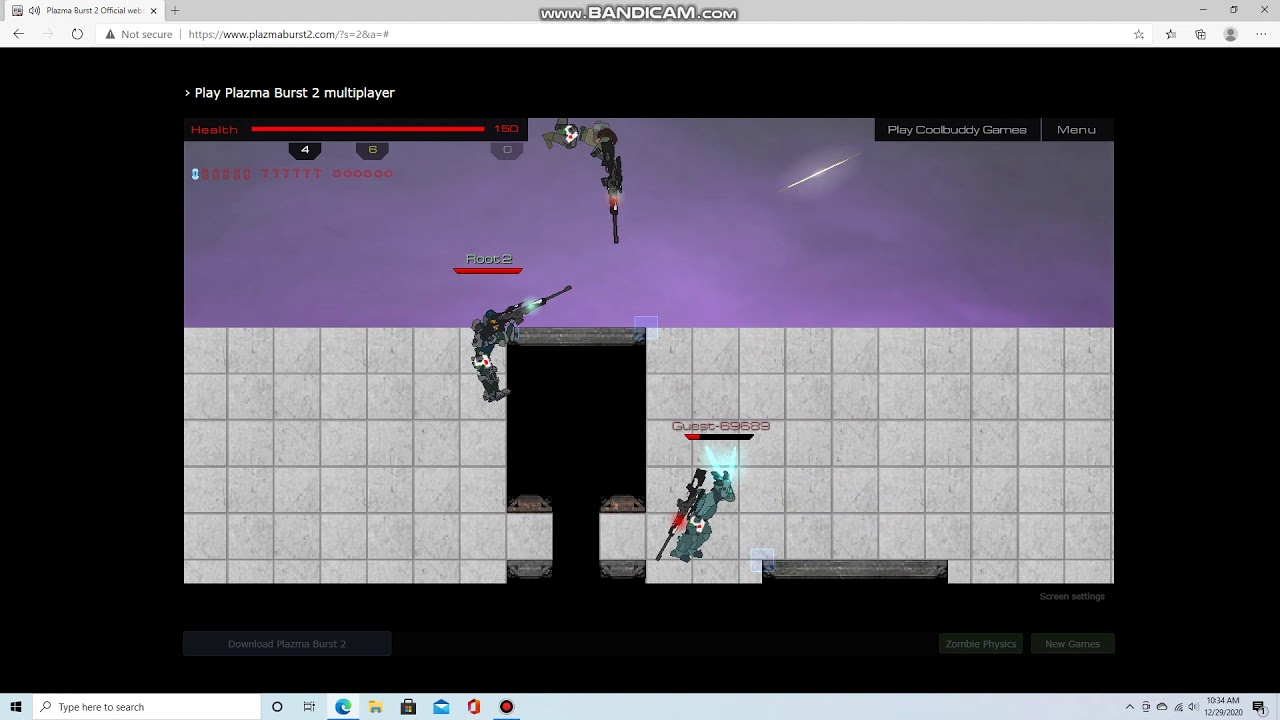Go back using the browser back arrow
This screenshot has width=1280, height=720.
point(18,34)
